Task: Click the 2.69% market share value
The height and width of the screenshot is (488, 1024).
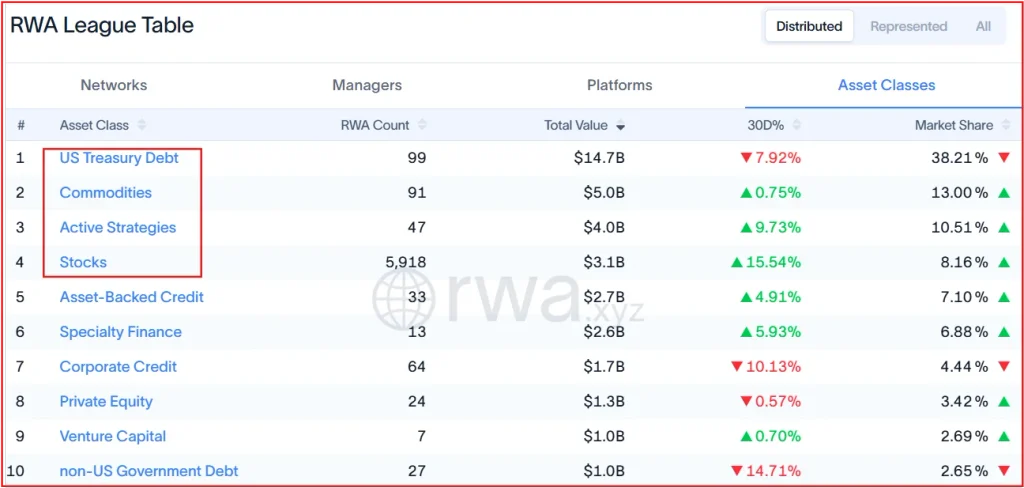Action: [964, 436]
